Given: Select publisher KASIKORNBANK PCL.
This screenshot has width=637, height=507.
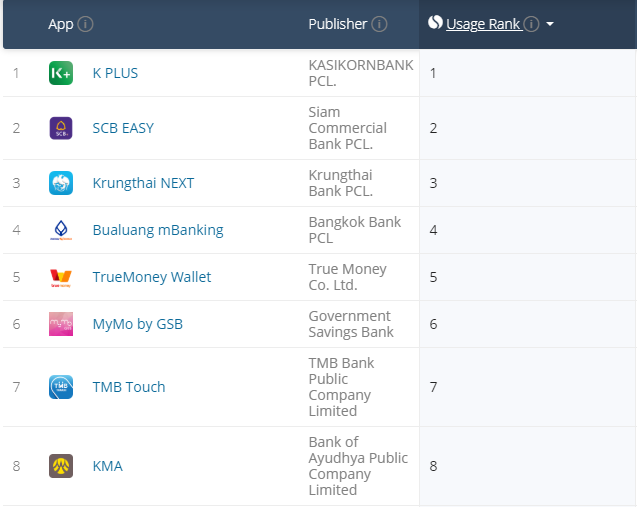Looking at the screenshot, I should coord(361,73).
